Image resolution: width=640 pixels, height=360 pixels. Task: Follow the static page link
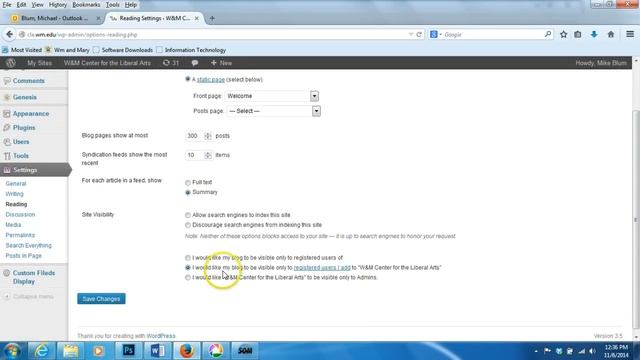tap(211, 80)
